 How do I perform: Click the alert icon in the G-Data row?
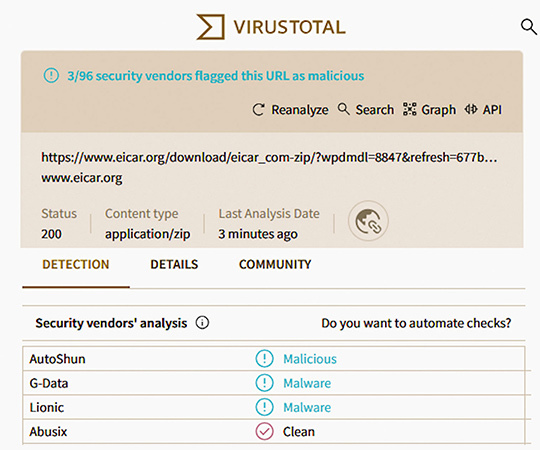(264, 383)
